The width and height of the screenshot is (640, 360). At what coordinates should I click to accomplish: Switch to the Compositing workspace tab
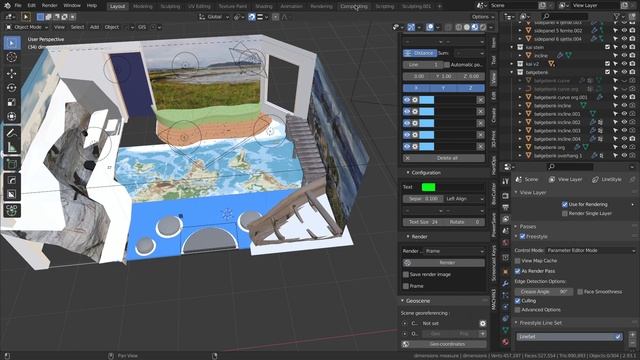tap(353, 6)
